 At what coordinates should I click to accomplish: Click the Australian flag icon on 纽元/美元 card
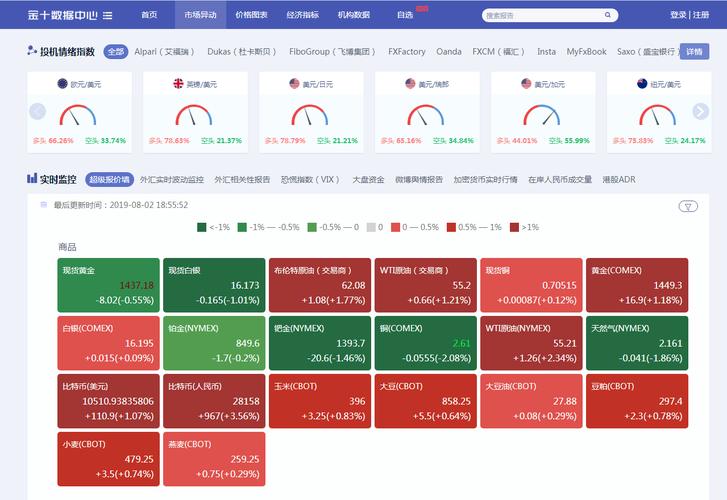tap(642, 85)
